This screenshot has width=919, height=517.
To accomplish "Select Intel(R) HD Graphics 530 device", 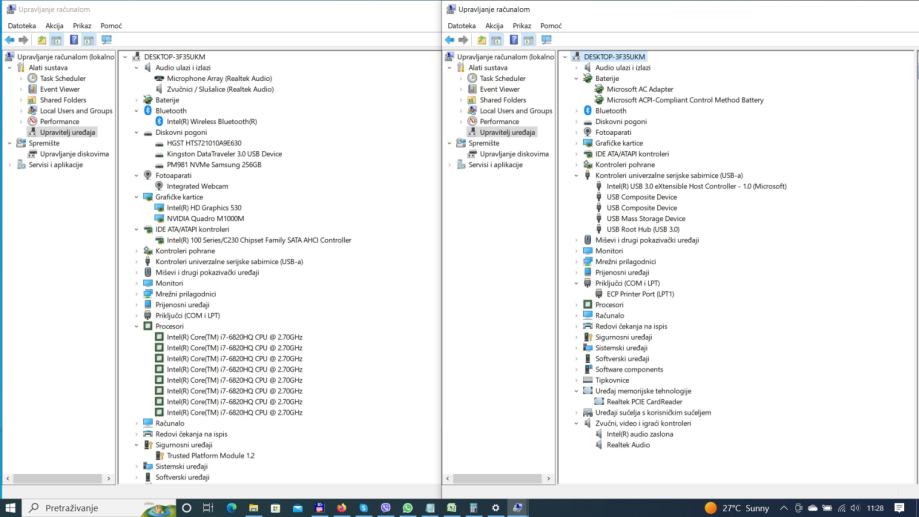I will click(x=204, y=208).
